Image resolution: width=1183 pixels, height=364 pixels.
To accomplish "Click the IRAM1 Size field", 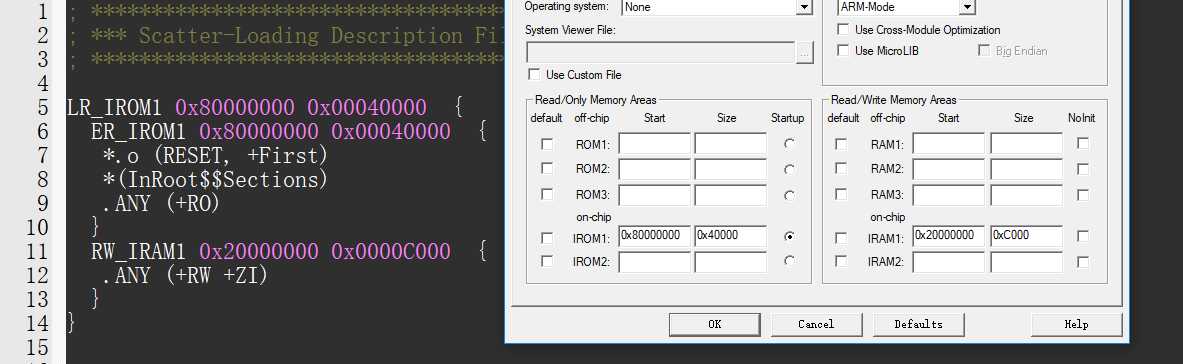I will (x=1027, y=236).
